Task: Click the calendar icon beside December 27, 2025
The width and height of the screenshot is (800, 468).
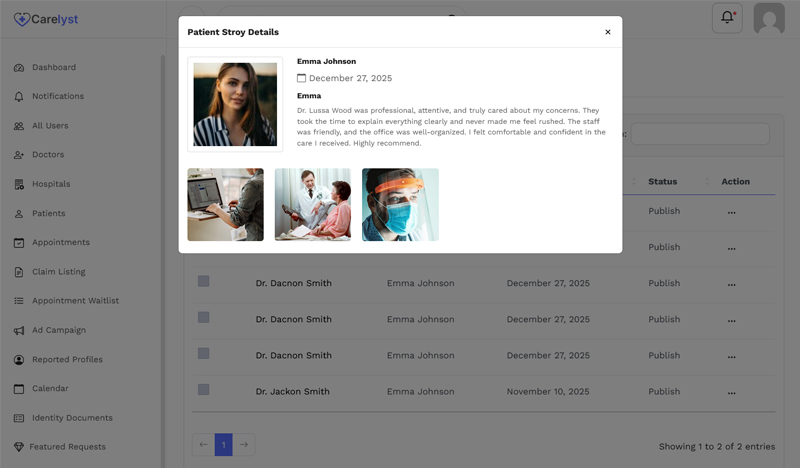Action: (302, 78)
